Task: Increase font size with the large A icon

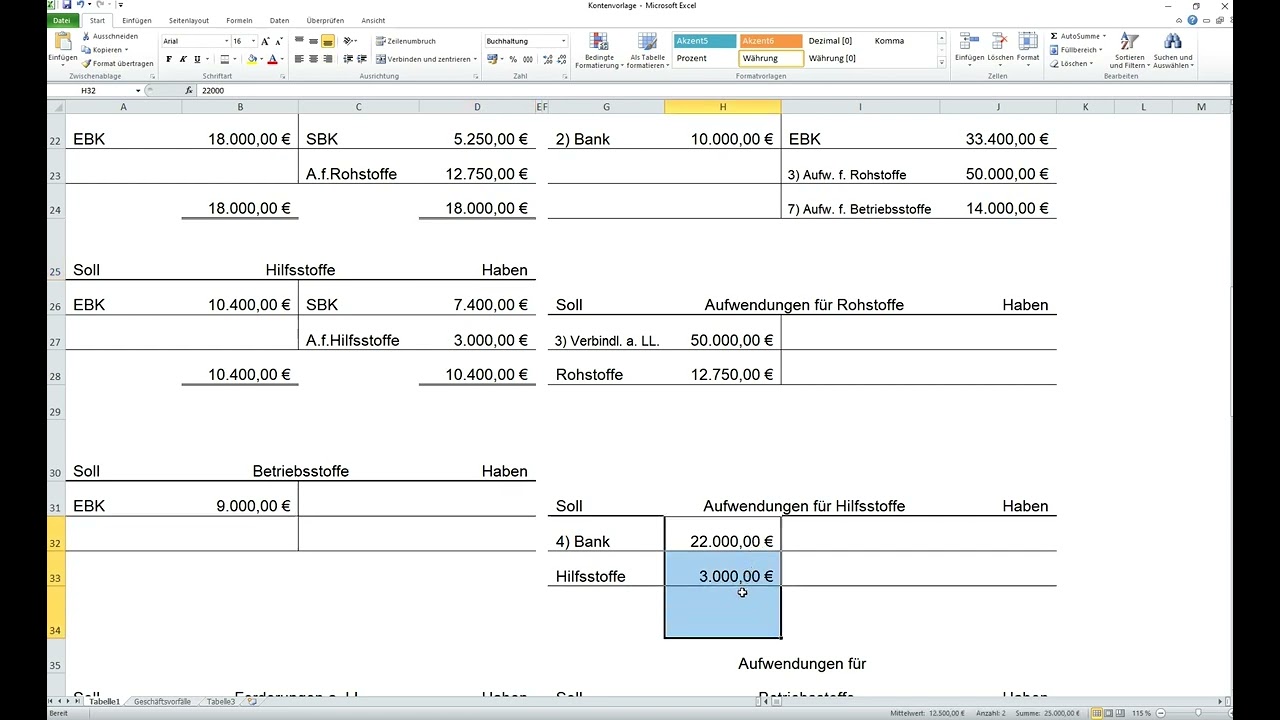Action: tap(266, 41)
